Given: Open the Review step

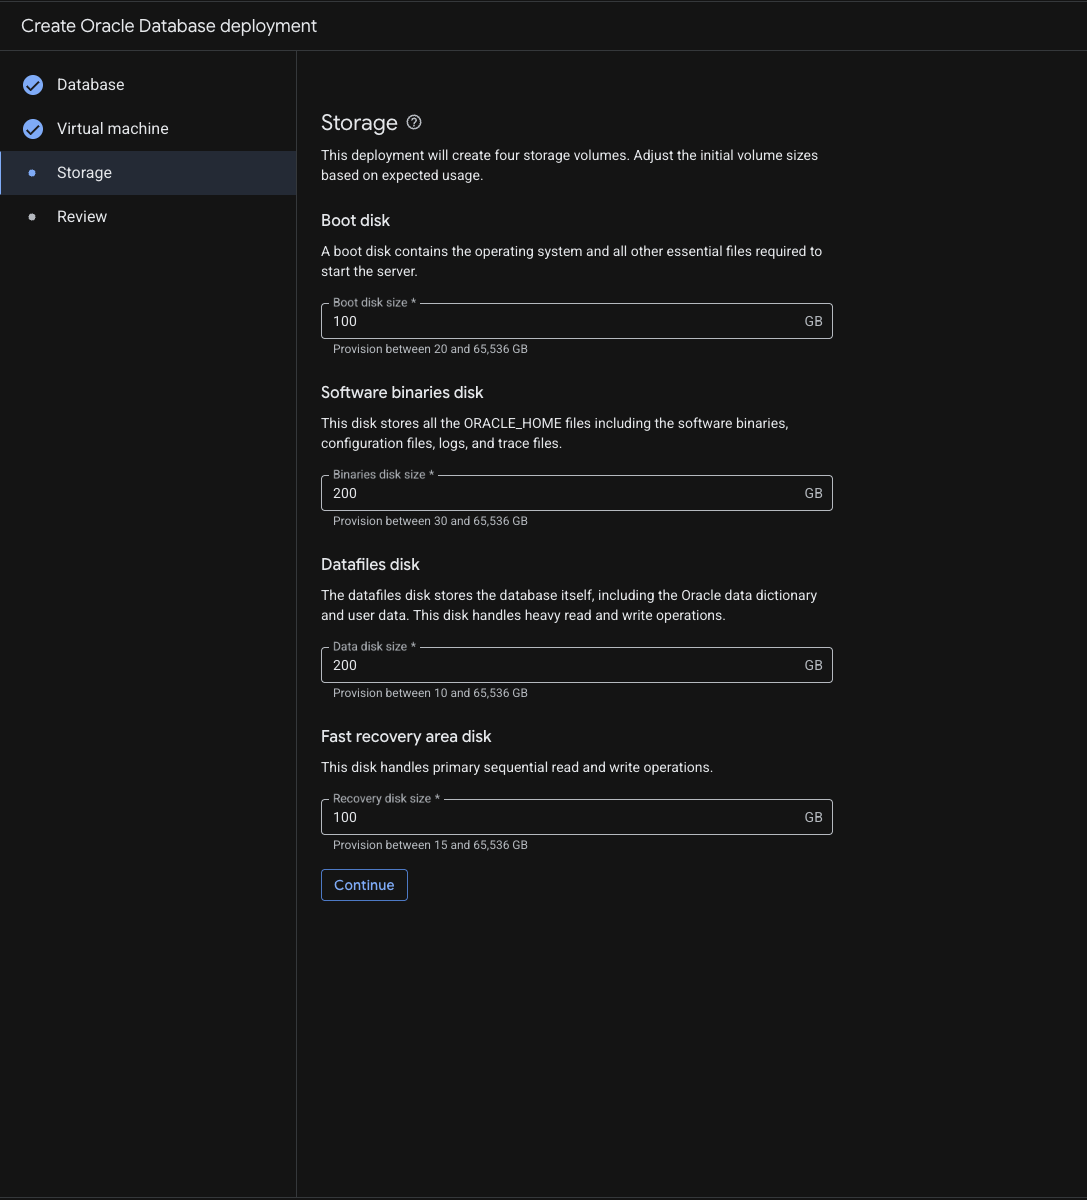Looking at the screenshot, I should coord(148,217).
